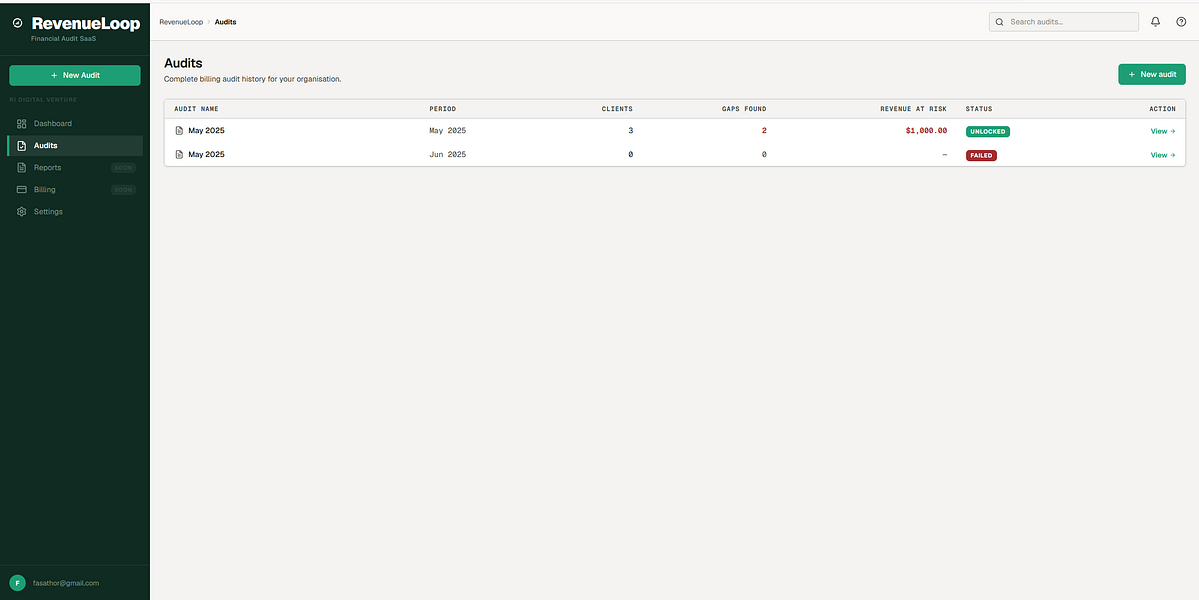Click the magnifier icon in the search box

coord(999,22)
